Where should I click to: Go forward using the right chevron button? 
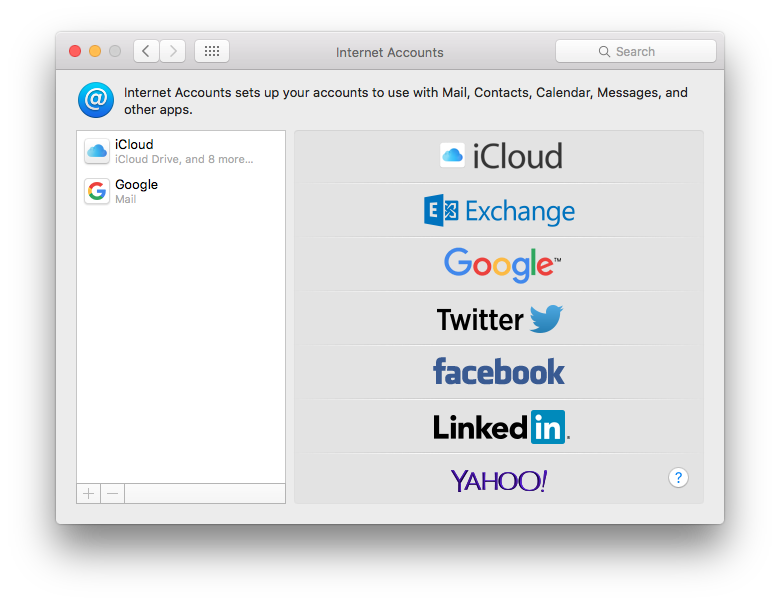pyautogui.click(x=172, y=51)
